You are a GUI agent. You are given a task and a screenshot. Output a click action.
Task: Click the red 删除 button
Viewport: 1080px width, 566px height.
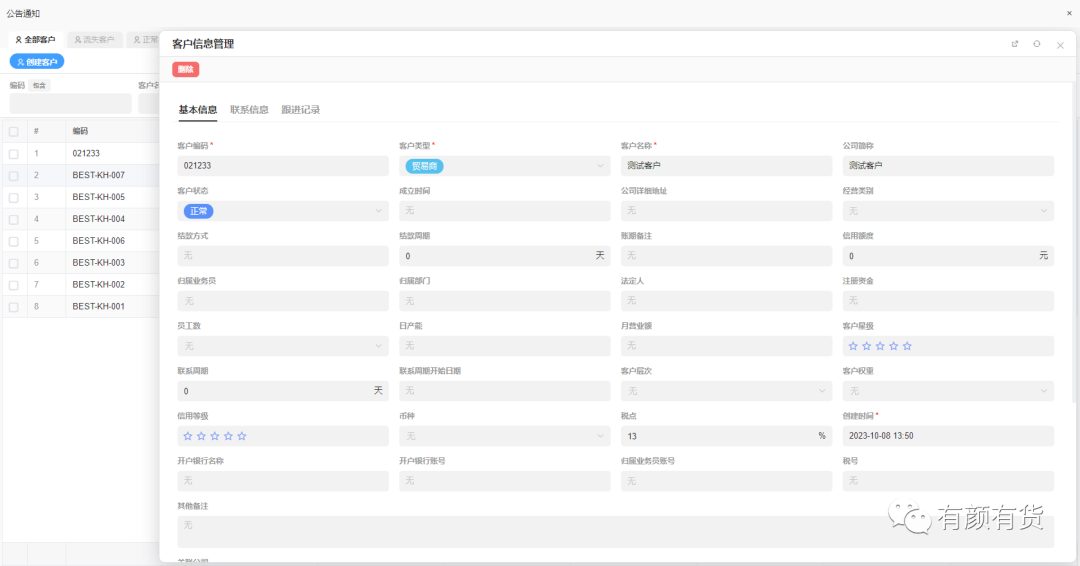click(185, 69)
